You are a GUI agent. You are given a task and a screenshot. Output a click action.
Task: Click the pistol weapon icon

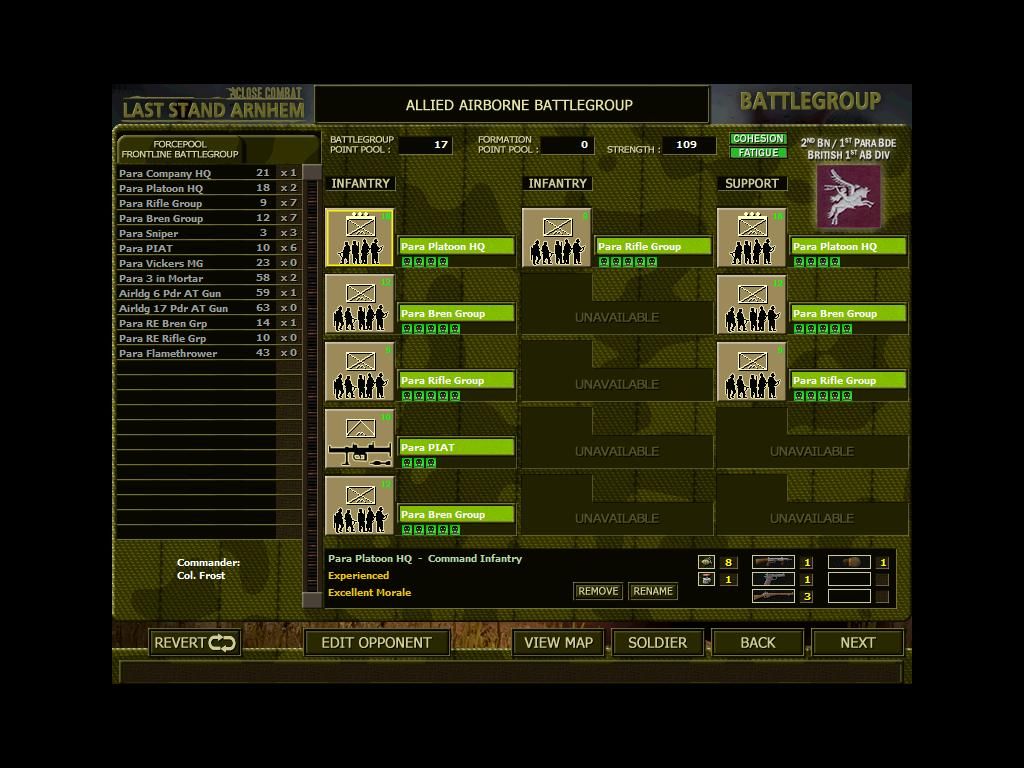(773, 579)
